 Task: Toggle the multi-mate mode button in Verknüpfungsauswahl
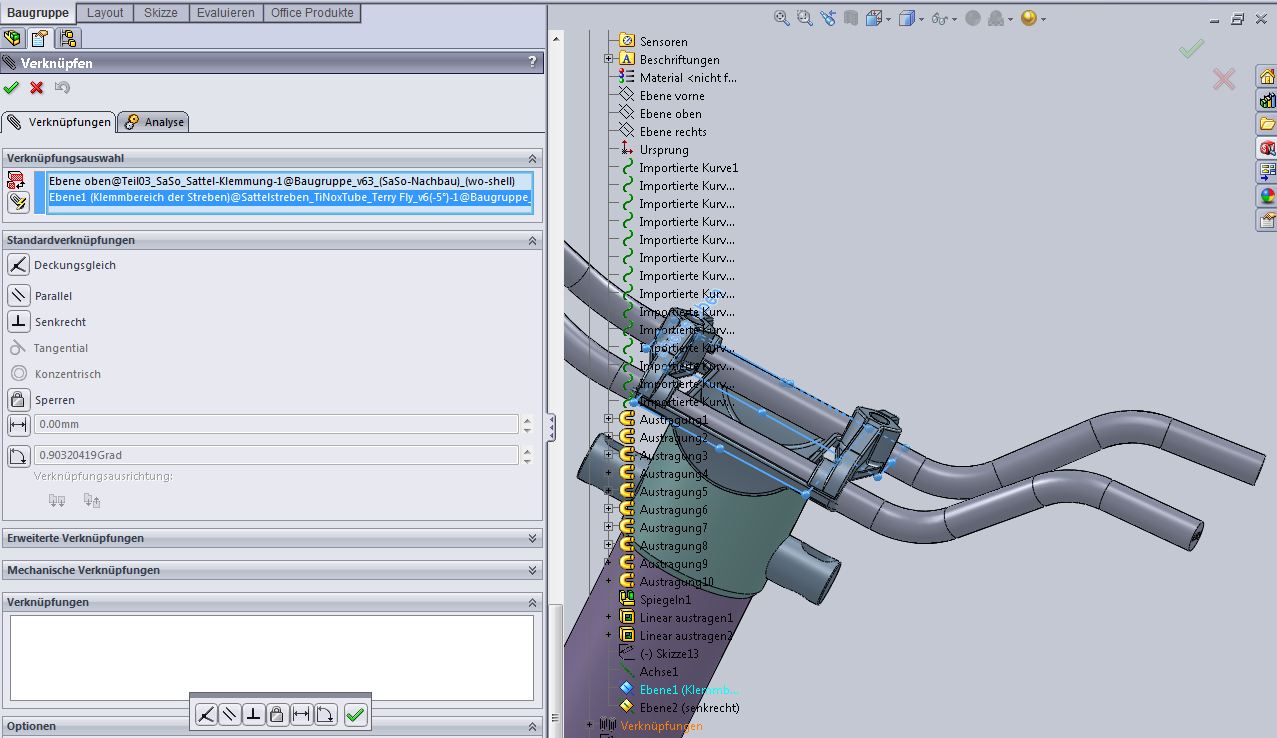click(x=17, y=201)
